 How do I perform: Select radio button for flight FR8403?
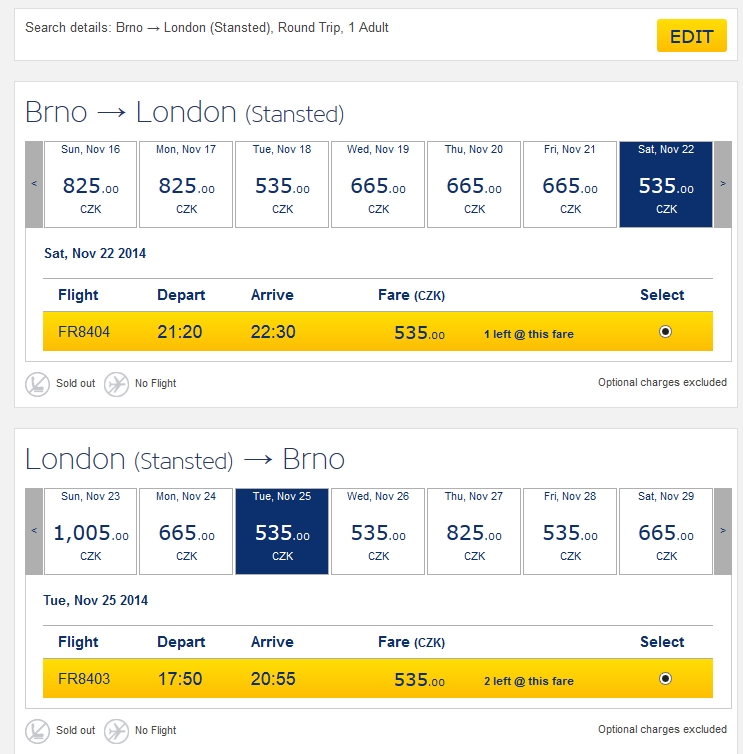[665, 679]
